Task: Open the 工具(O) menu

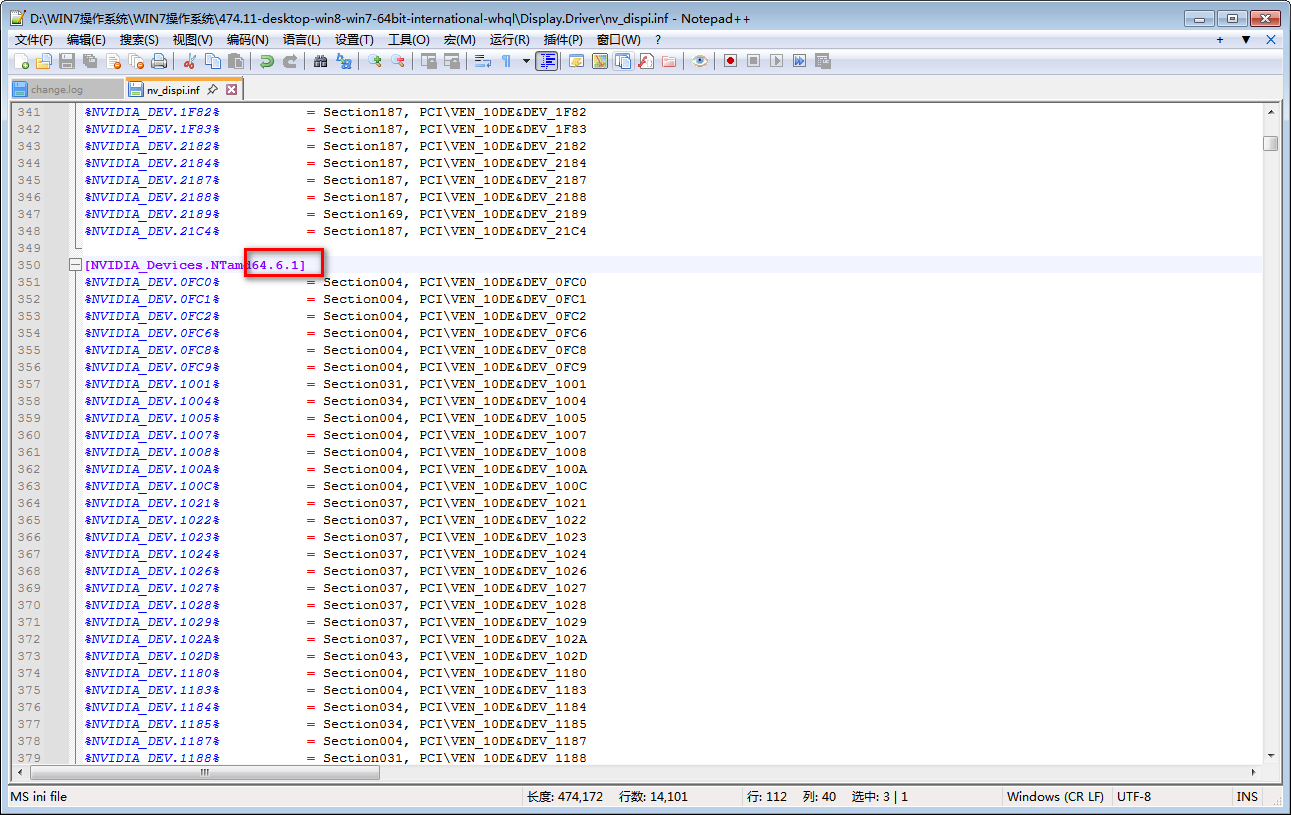Action: [408, 39]
